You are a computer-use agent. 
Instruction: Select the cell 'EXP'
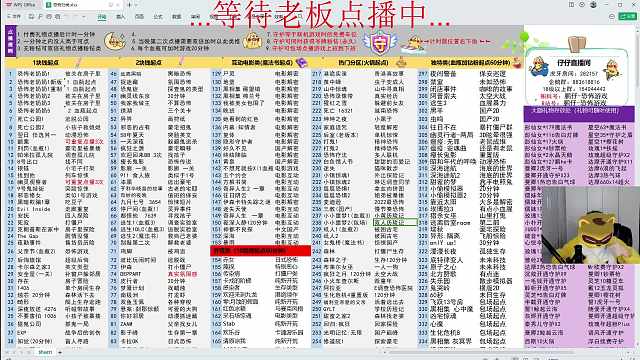coord(22,333)
